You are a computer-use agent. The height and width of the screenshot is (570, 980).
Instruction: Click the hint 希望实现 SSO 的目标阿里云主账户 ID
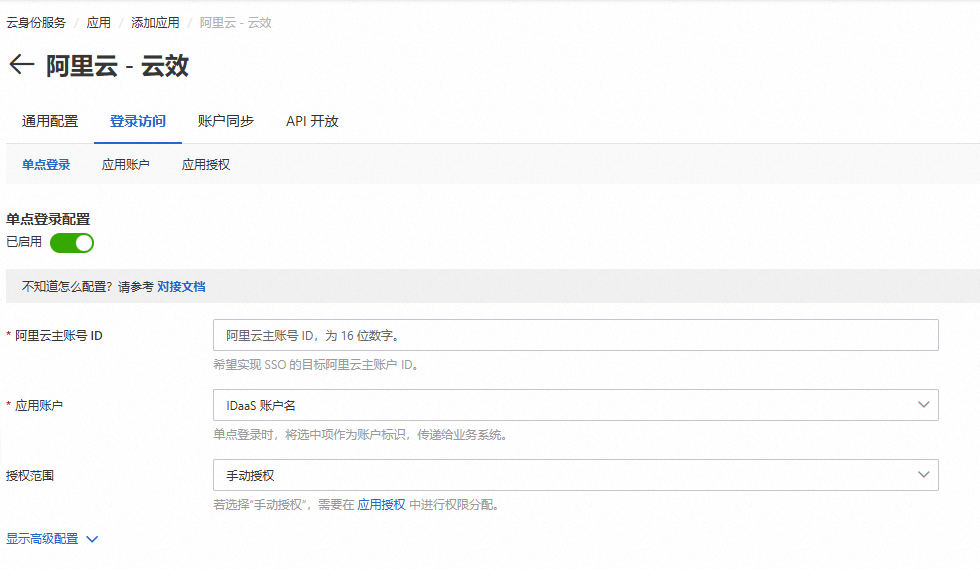pos(316,364)
